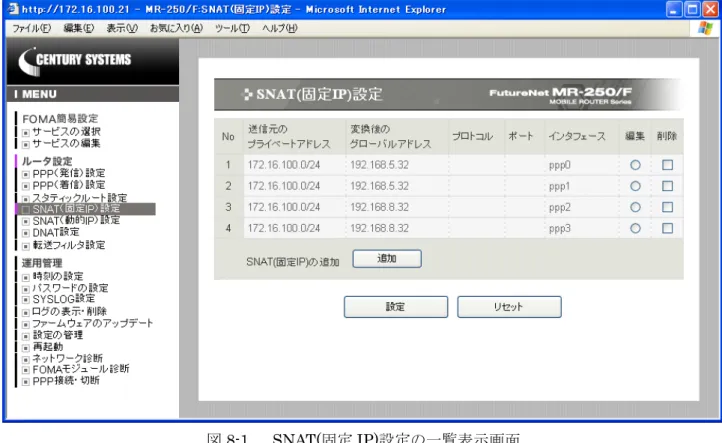Click the Windows flag logo in menu bar
The width and height of the screenshot is (722, 443).
tap(705, 28)
